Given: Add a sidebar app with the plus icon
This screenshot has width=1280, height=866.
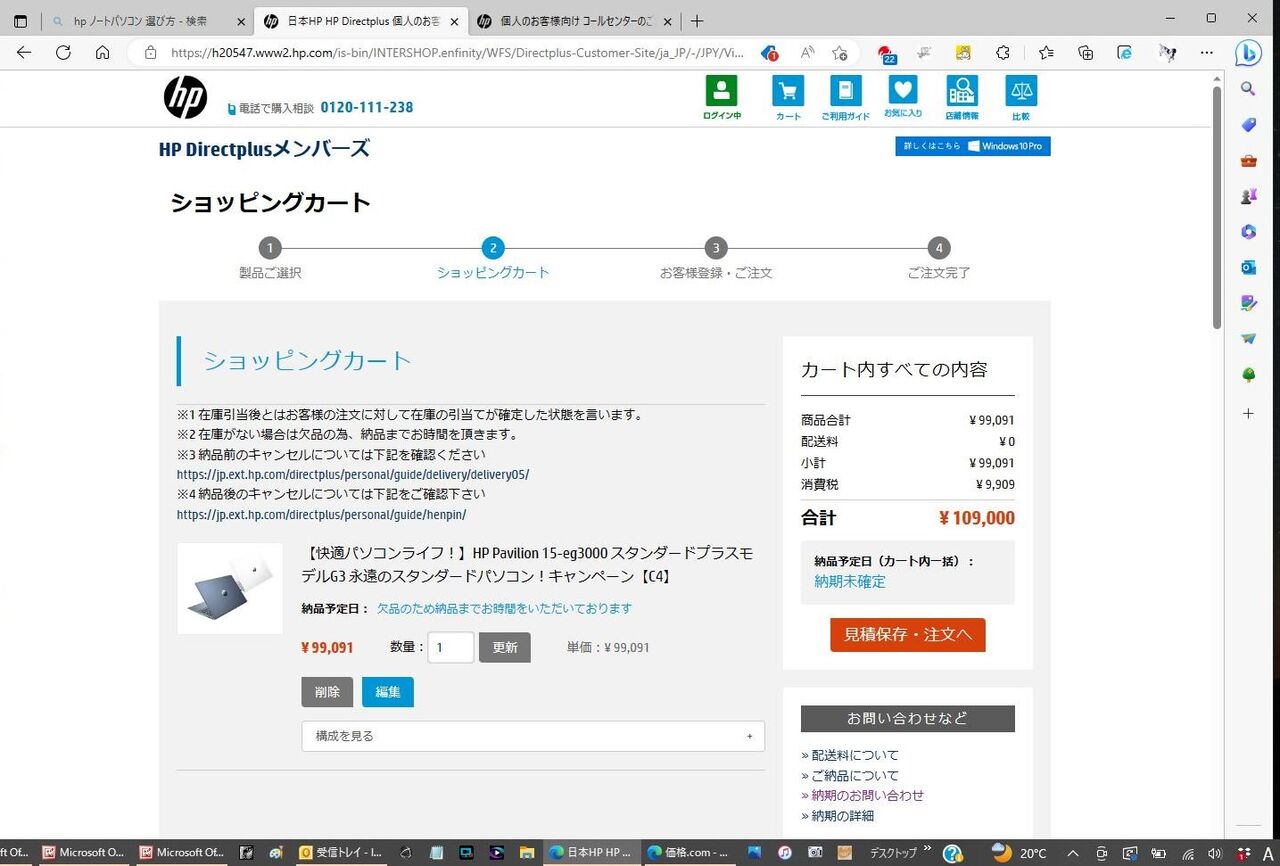Looking at the screenshot, I should click(x=1248, y=413).
